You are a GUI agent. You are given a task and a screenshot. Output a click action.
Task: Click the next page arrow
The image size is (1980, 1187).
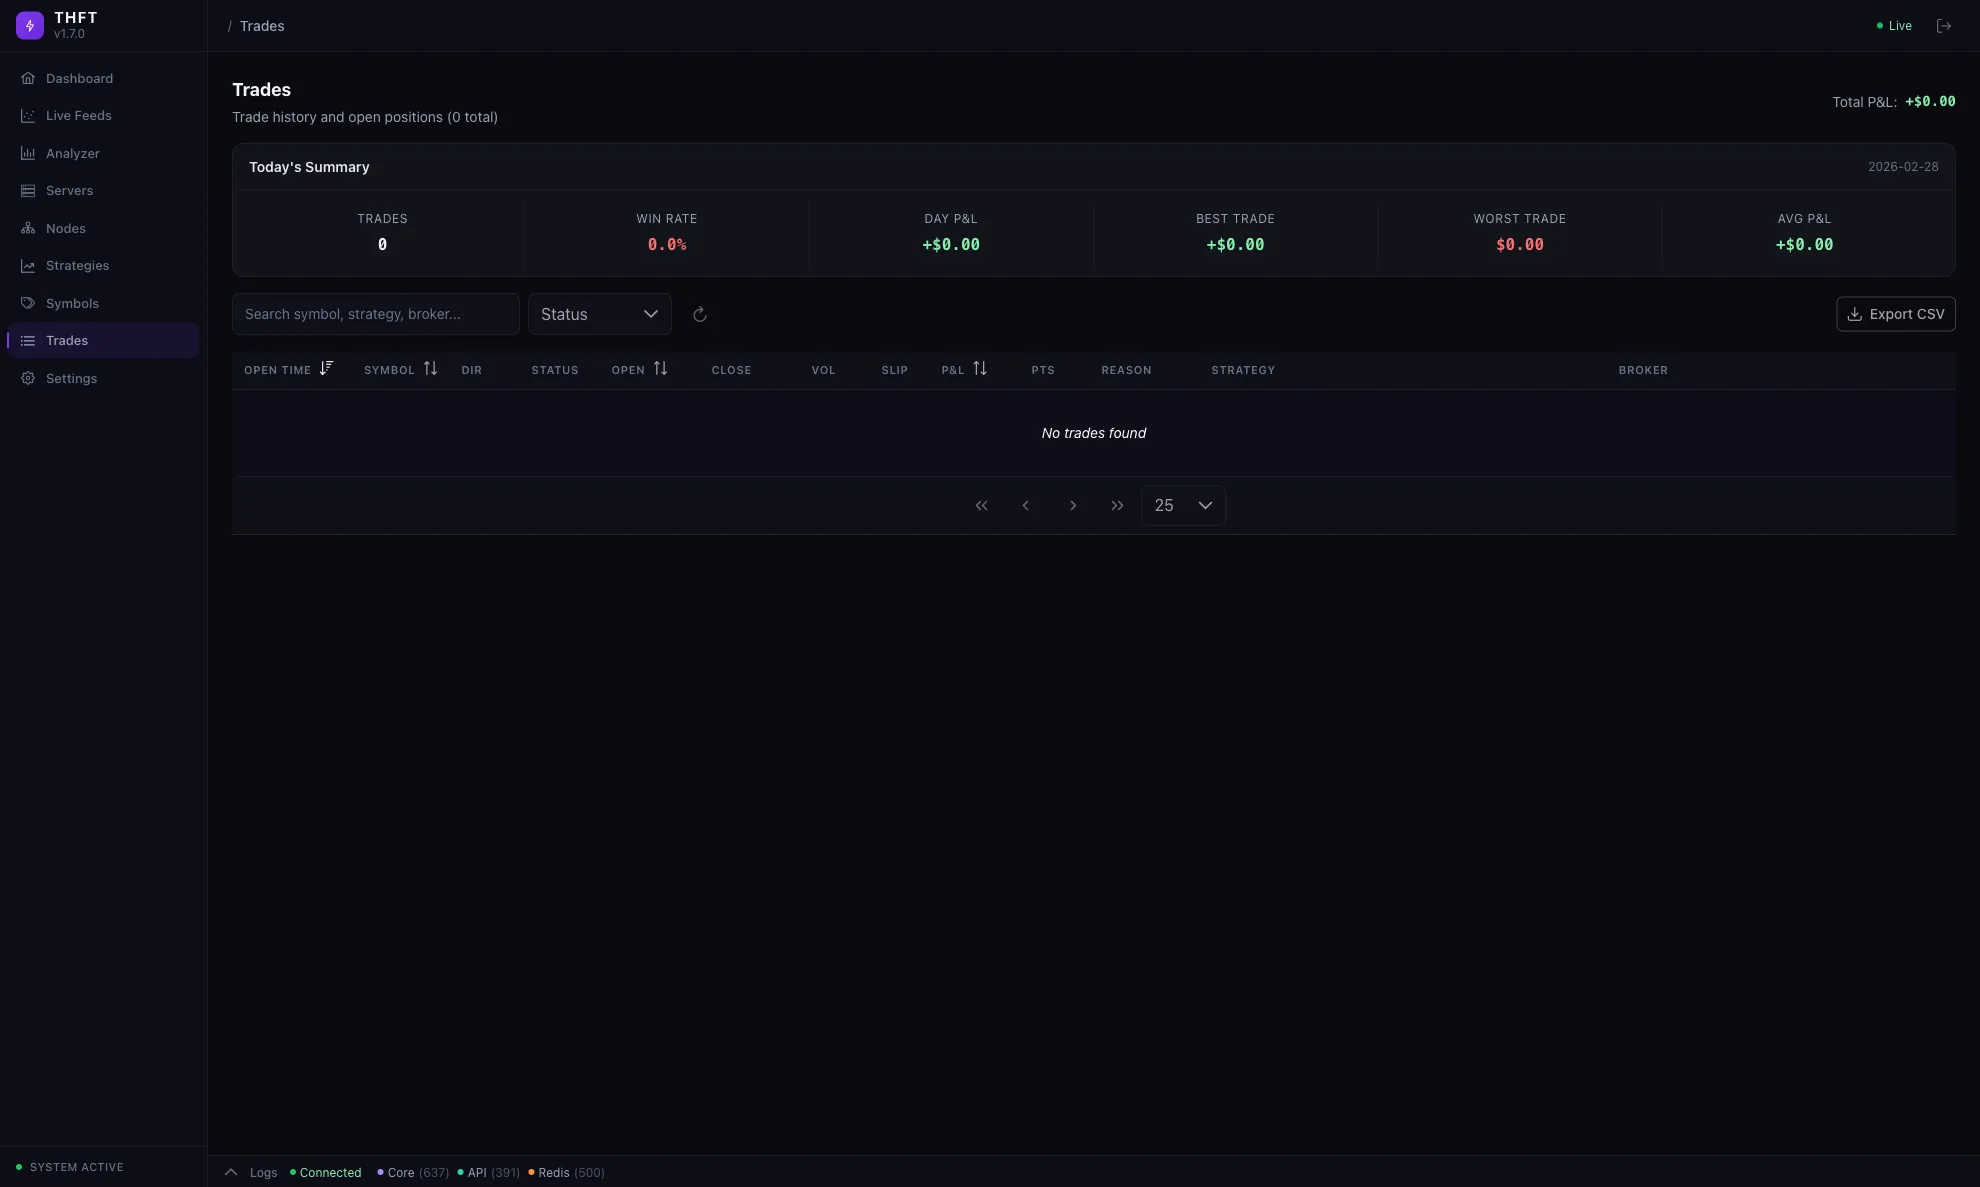[x=1073, y=506]
